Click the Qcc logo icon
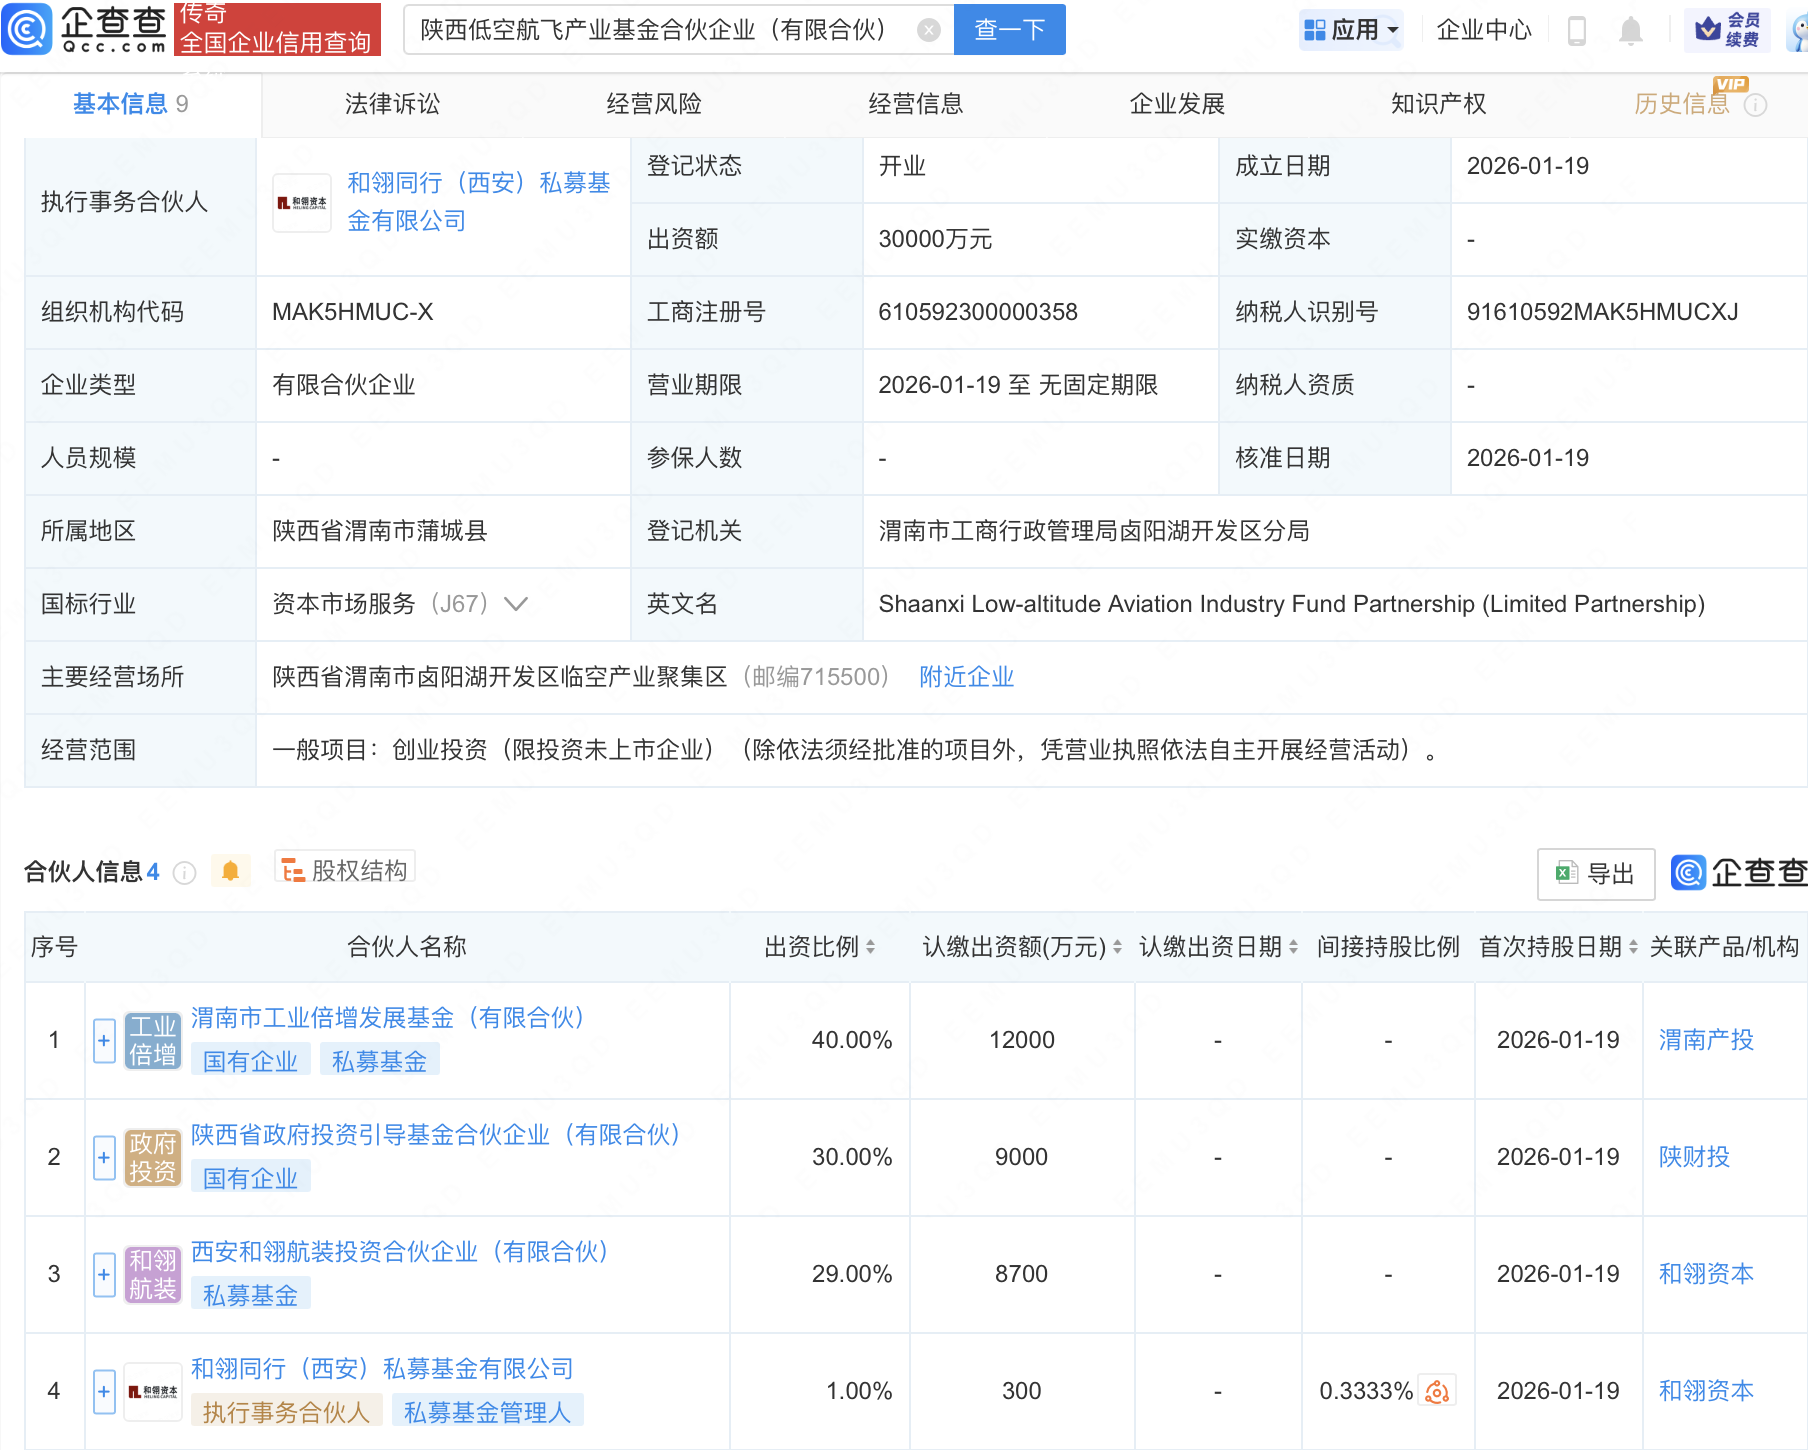The width and height of the screenshot is (1808, 1450). (x=27, y=29)
